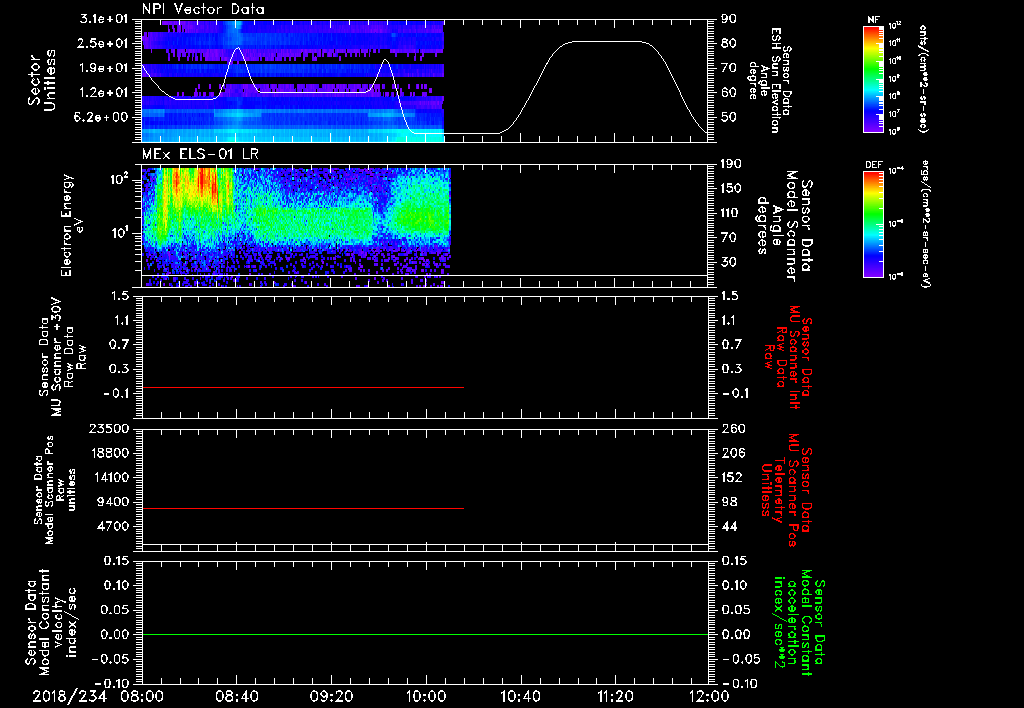Click the red 'MU Scanner Pos Telemetry' label

click(786, 490)
